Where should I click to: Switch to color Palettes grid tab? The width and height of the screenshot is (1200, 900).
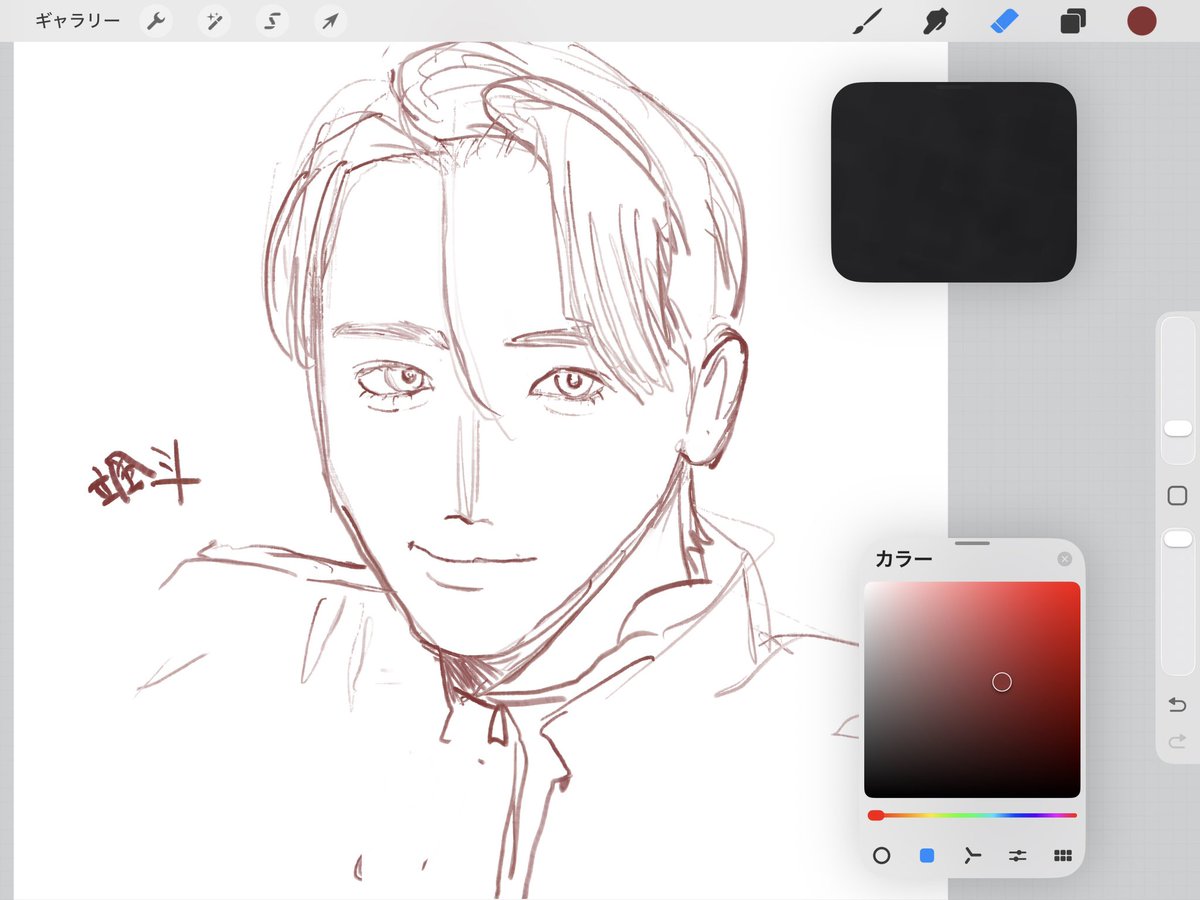pos(1063,856)
